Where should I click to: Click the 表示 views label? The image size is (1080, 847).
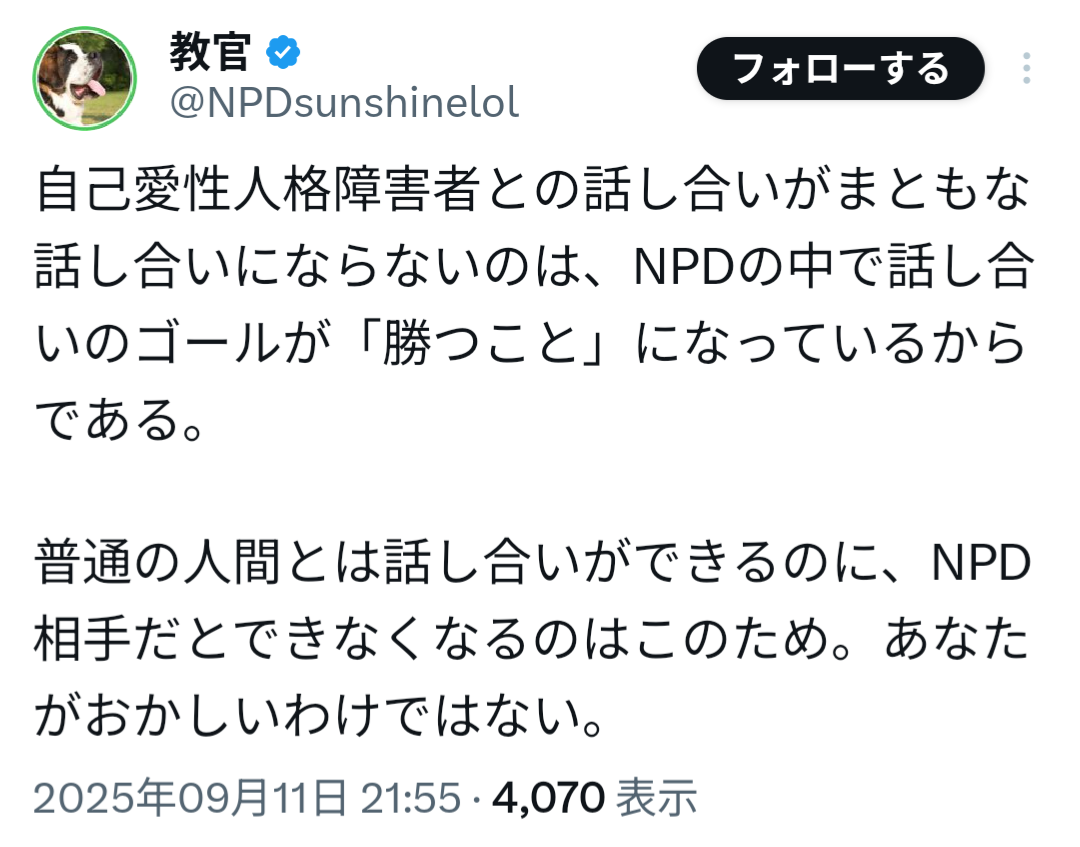pos(655,798)
